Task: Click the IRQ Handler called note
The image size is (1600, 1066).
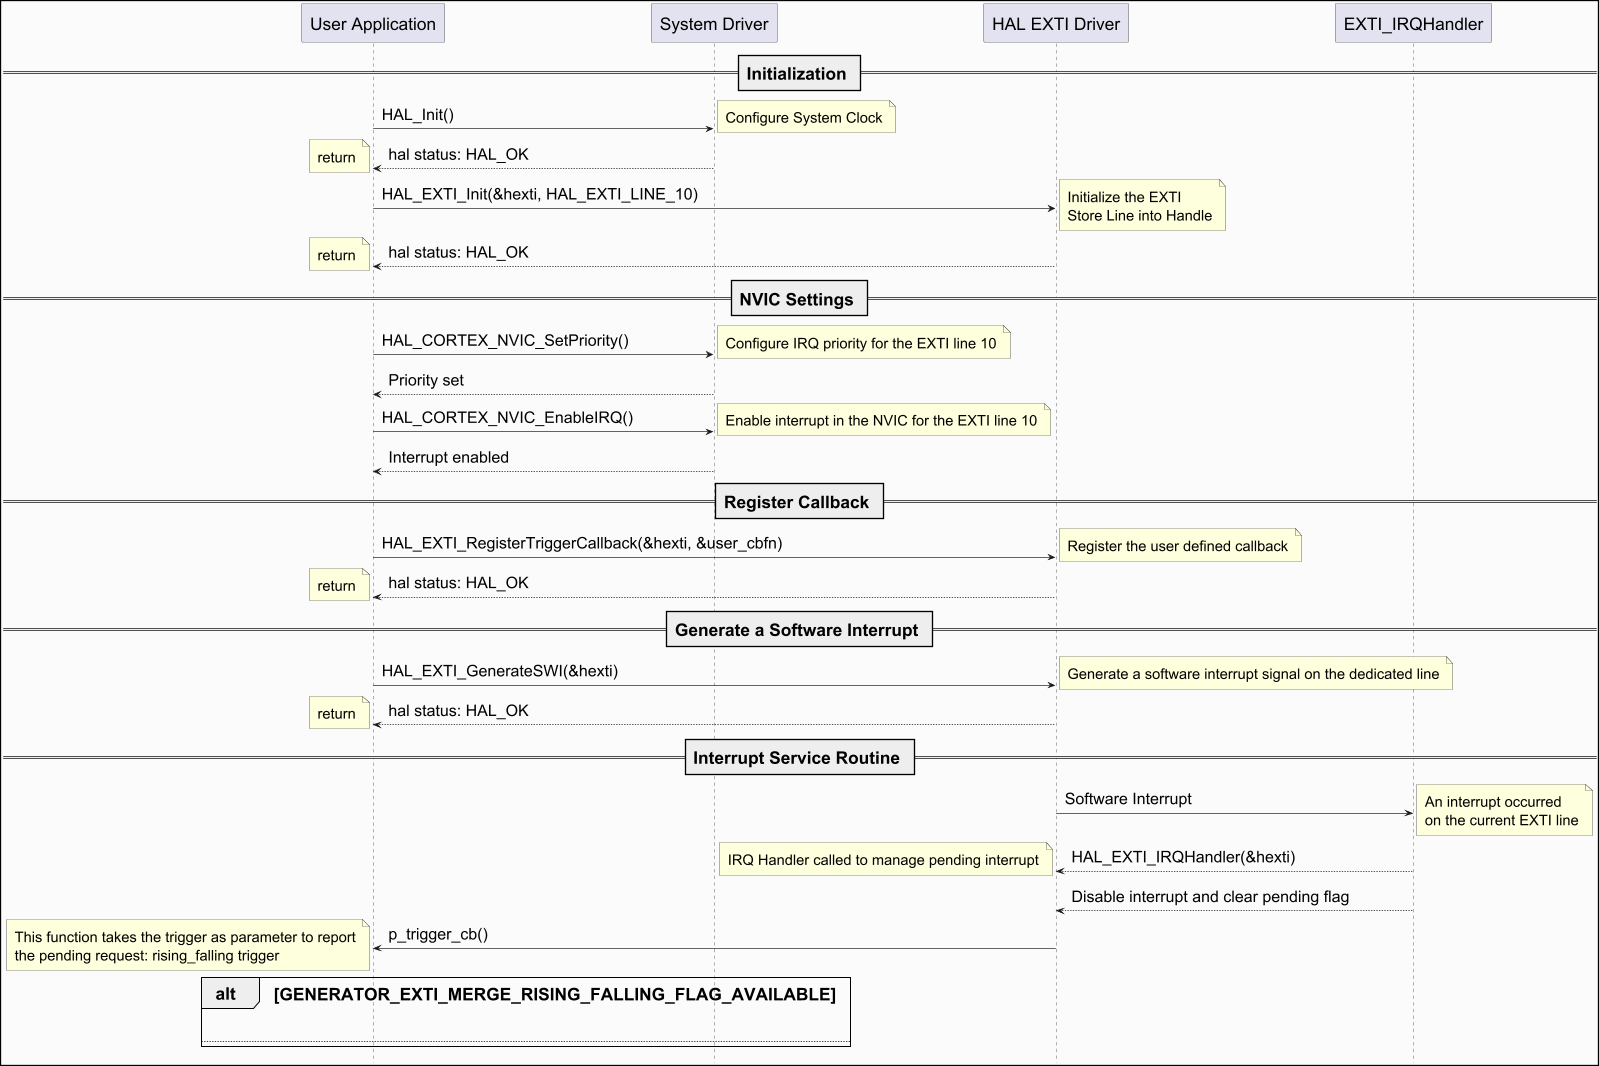Action: (x=884, y=859)
